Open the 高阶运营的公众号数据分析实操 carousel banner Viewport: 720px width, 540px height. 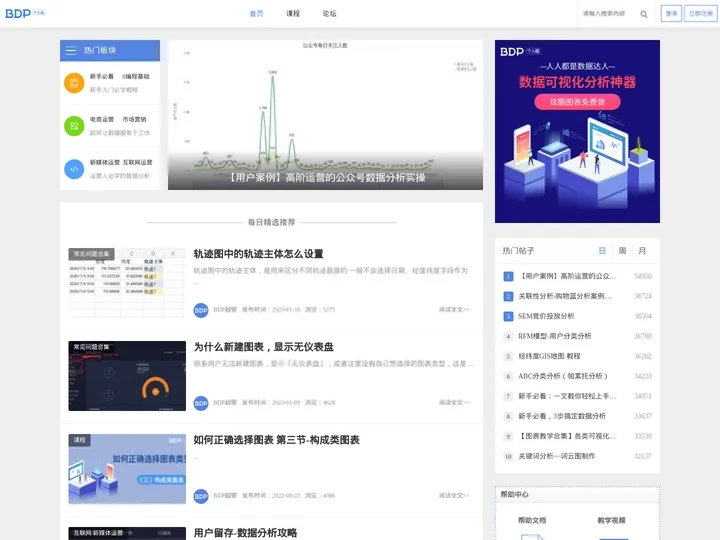pos(325,115)
